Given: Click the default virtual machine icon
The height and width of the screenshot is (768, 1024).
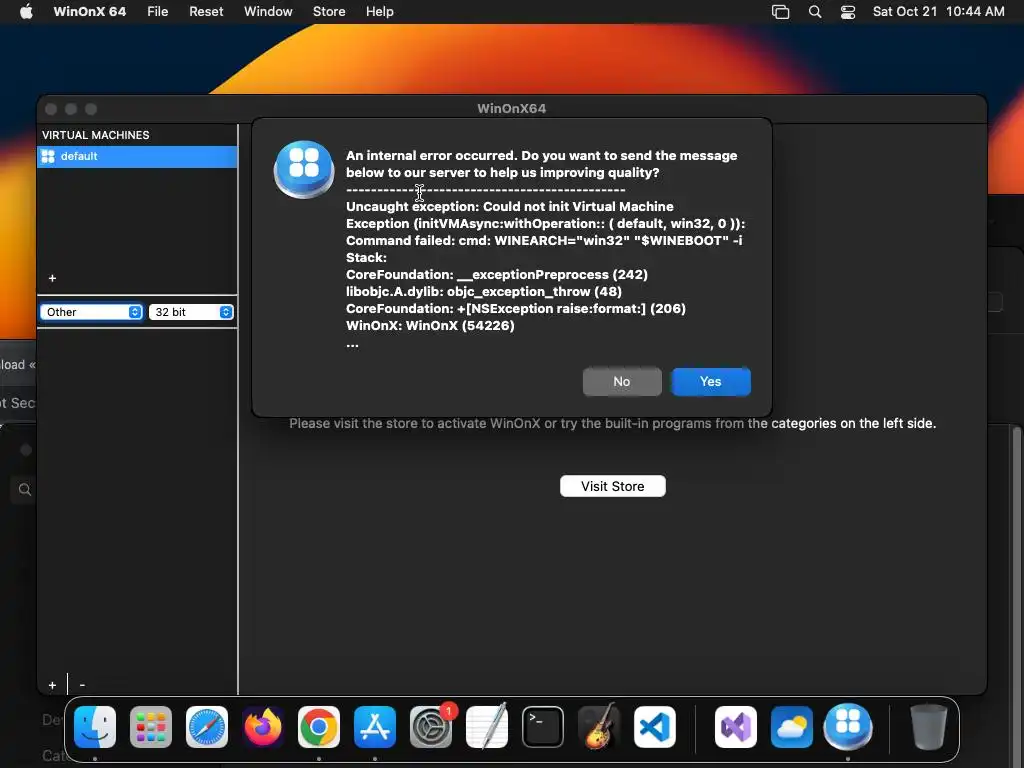Looking at the screenshot, I should (48, 156).
